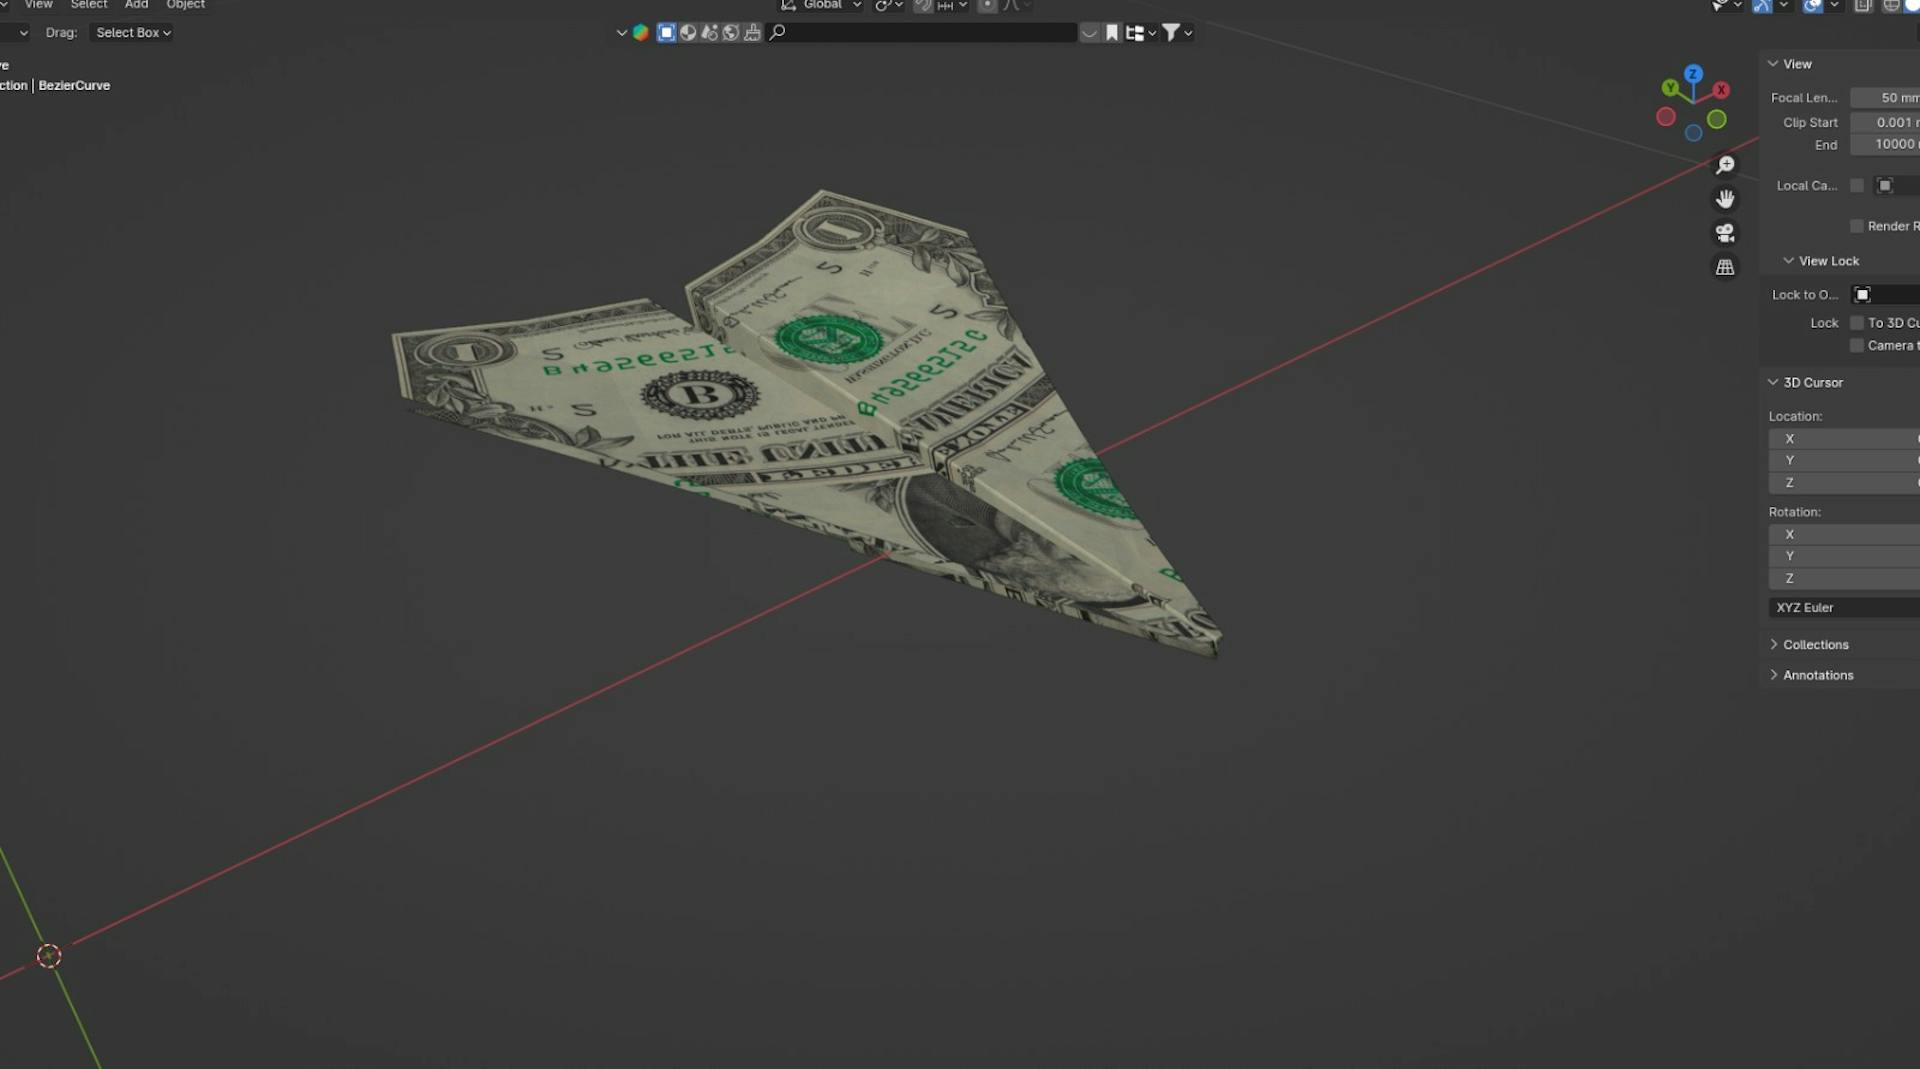Click the zoom in/out viewport icon
The image size is (1920, 1069).
coord(1725,165)
